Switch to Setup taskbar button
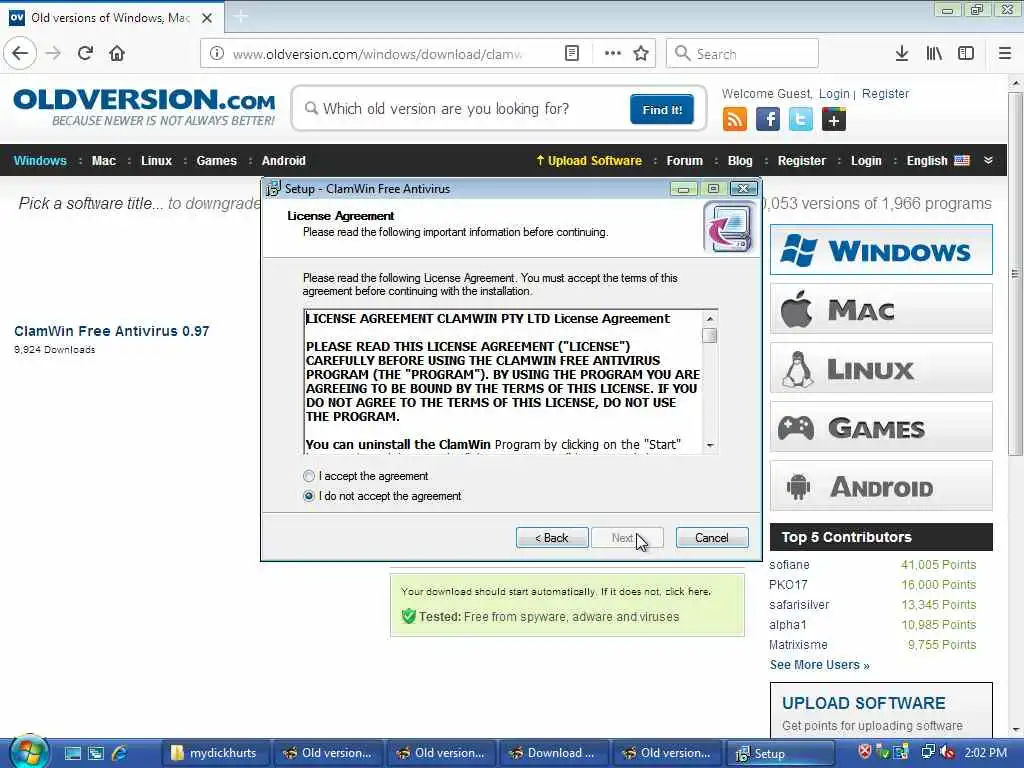This screenshot has height=768, width=1024. point(780,753)
